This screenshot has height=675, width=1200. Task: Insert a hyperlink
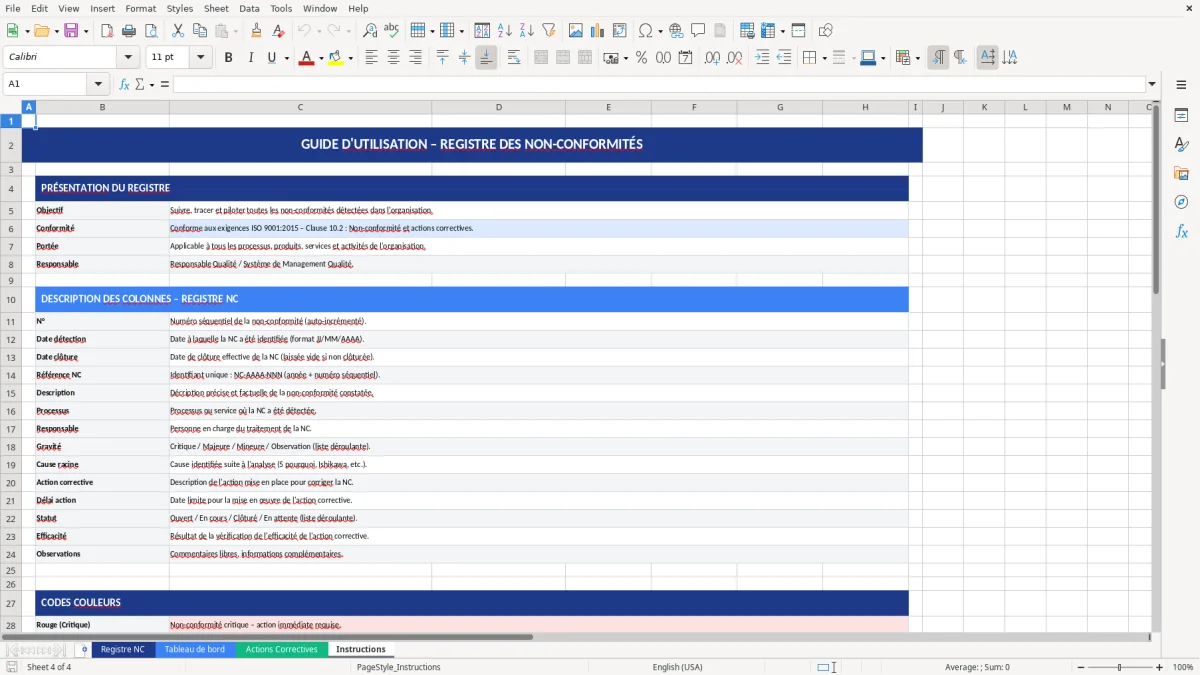tap(676, 30)
